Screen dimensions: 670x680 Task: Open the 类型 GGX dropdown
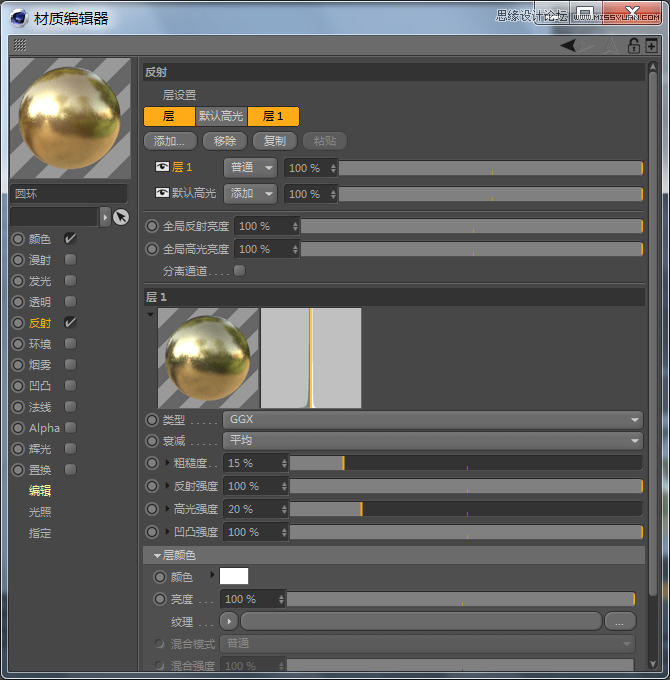pos(431,420)
